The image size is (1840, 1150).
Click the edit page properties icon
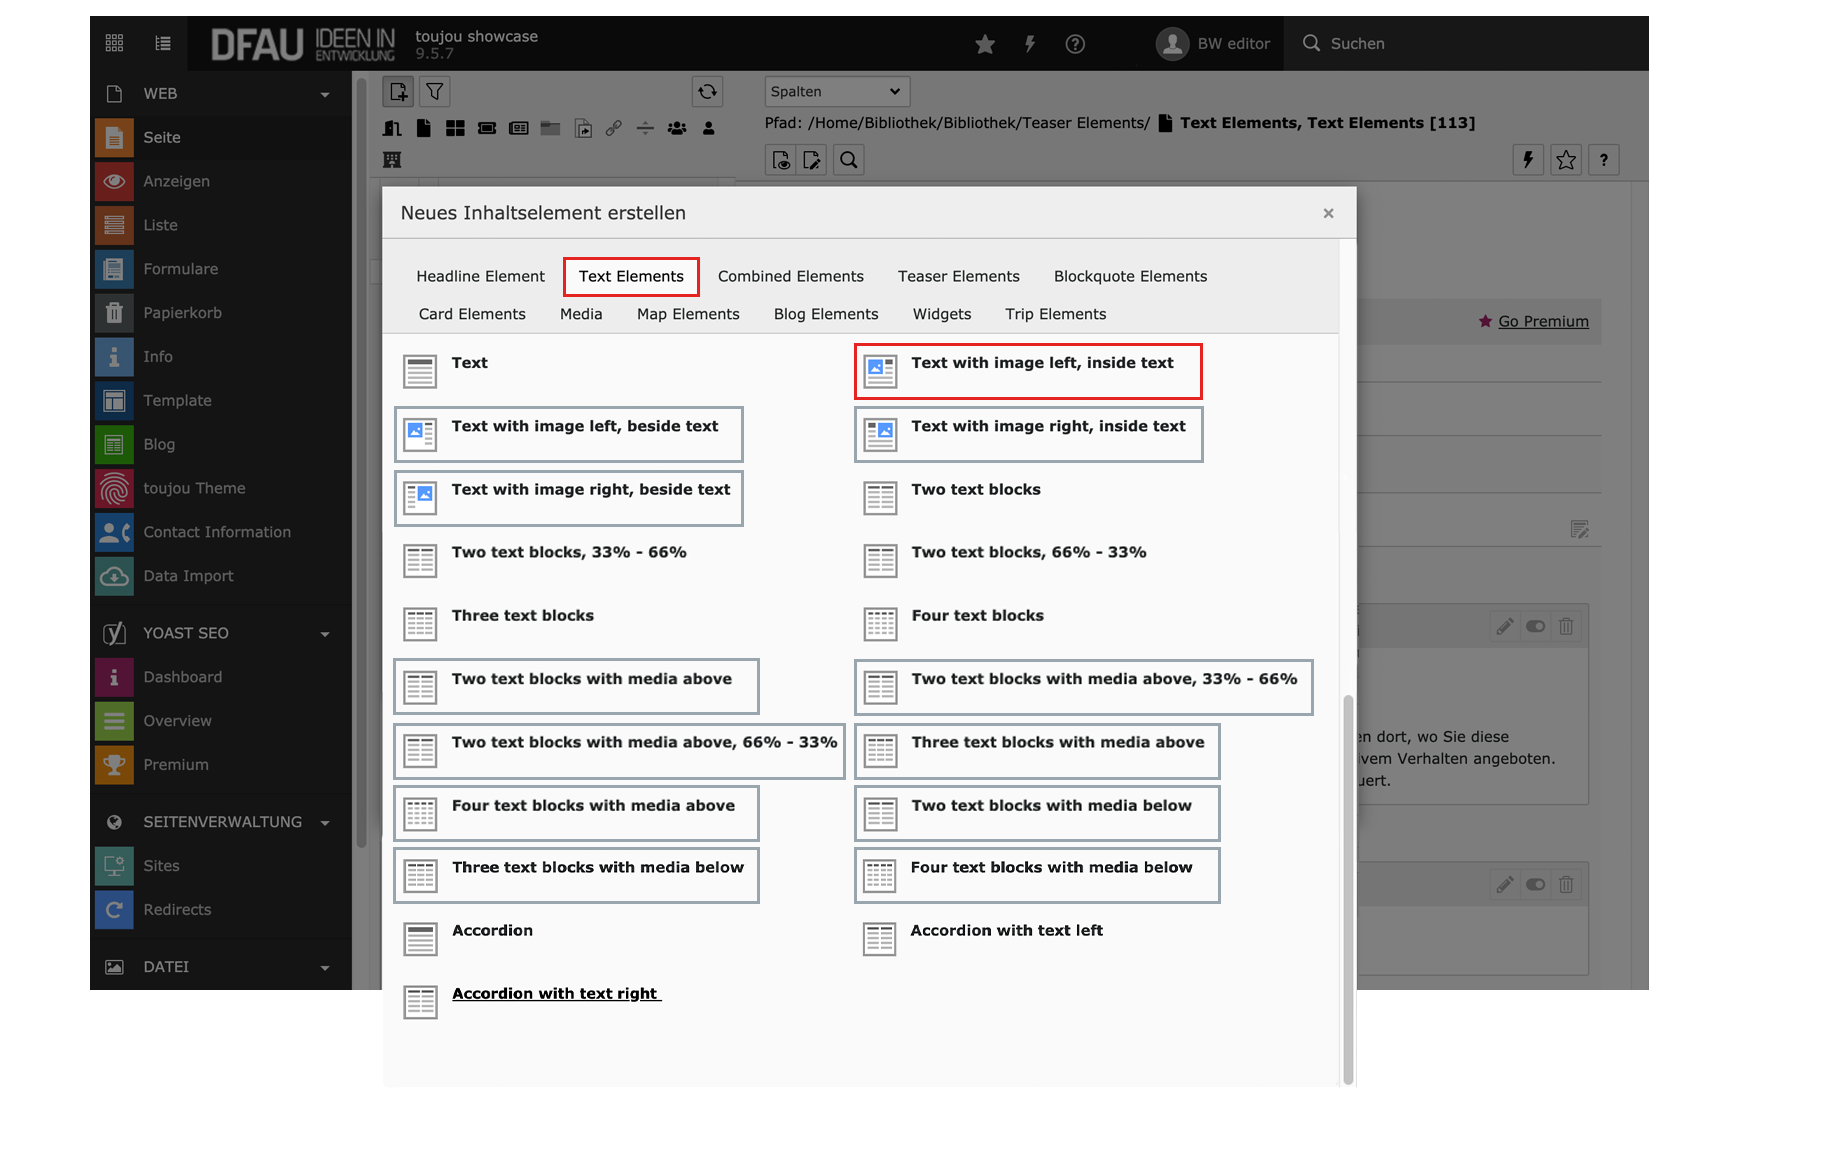point(813,160)
